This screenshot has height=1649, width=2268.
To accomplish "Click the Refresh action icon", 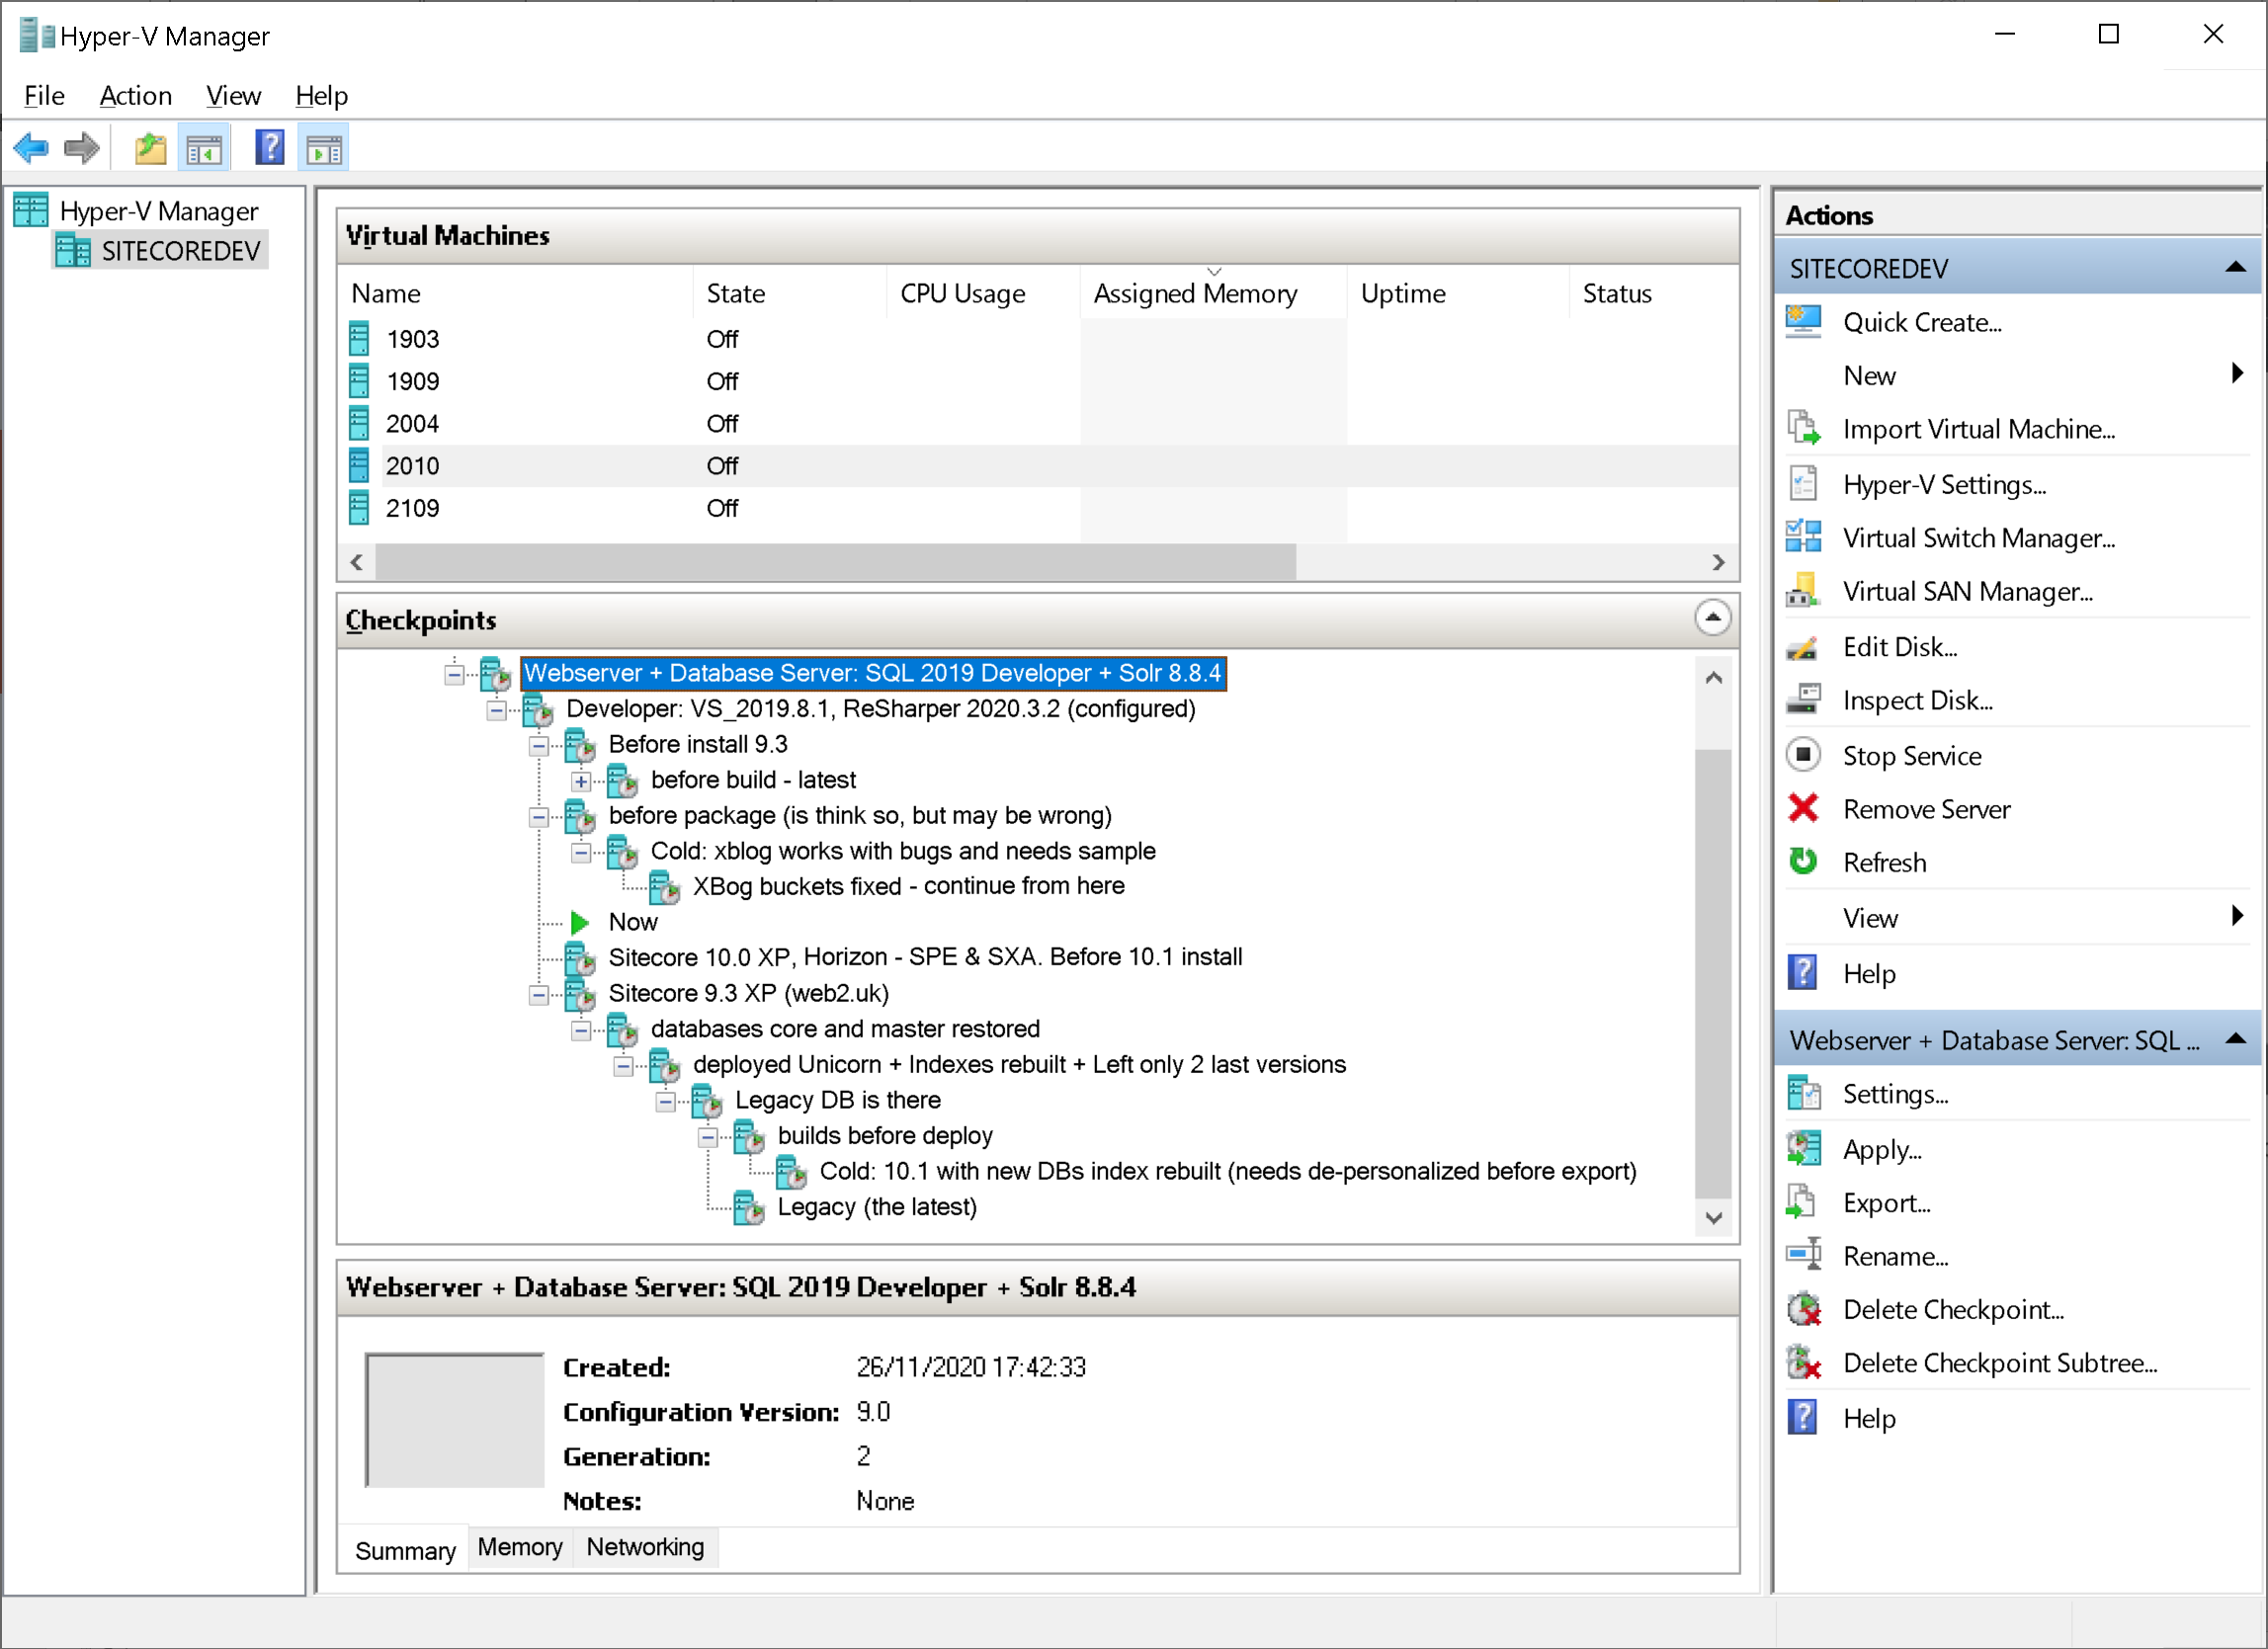I will (1803, 861).
